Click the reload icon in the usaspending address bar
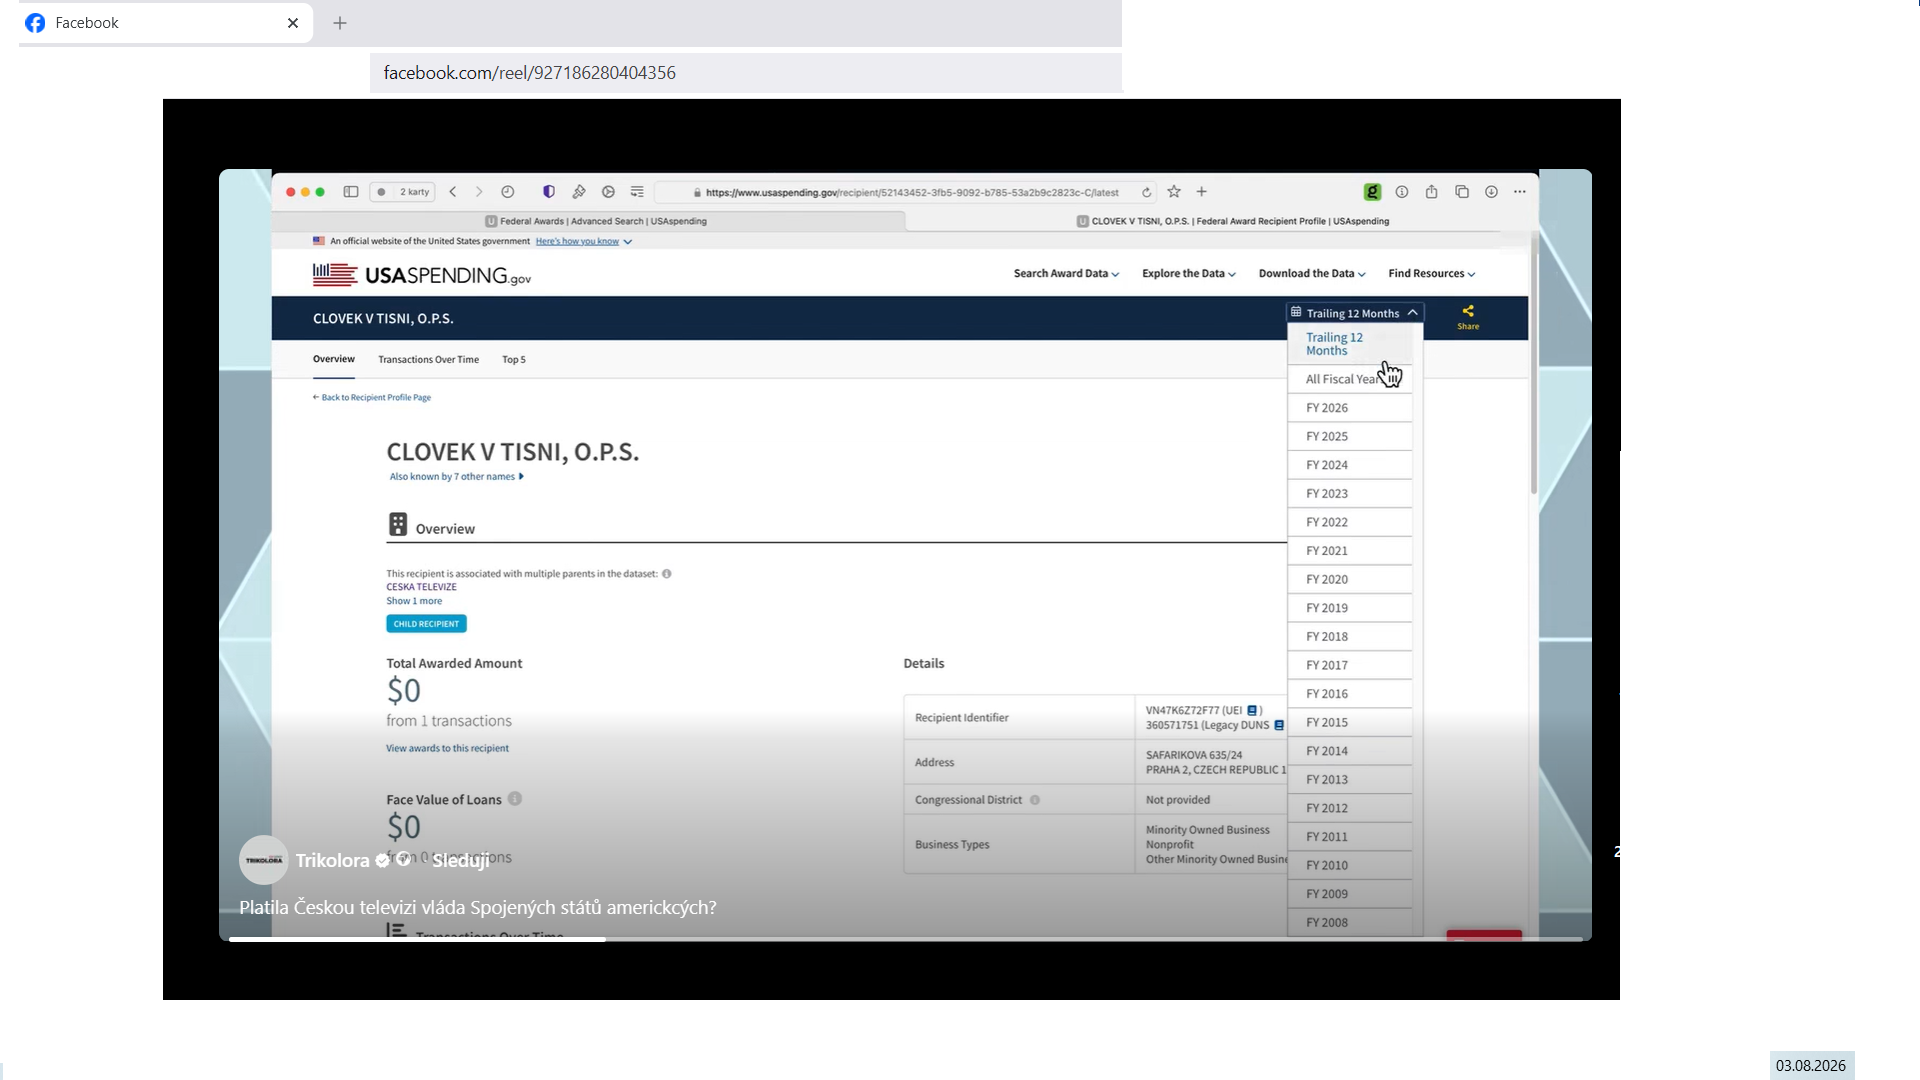This screenshot has height=1080, width=1920. 1147,192
